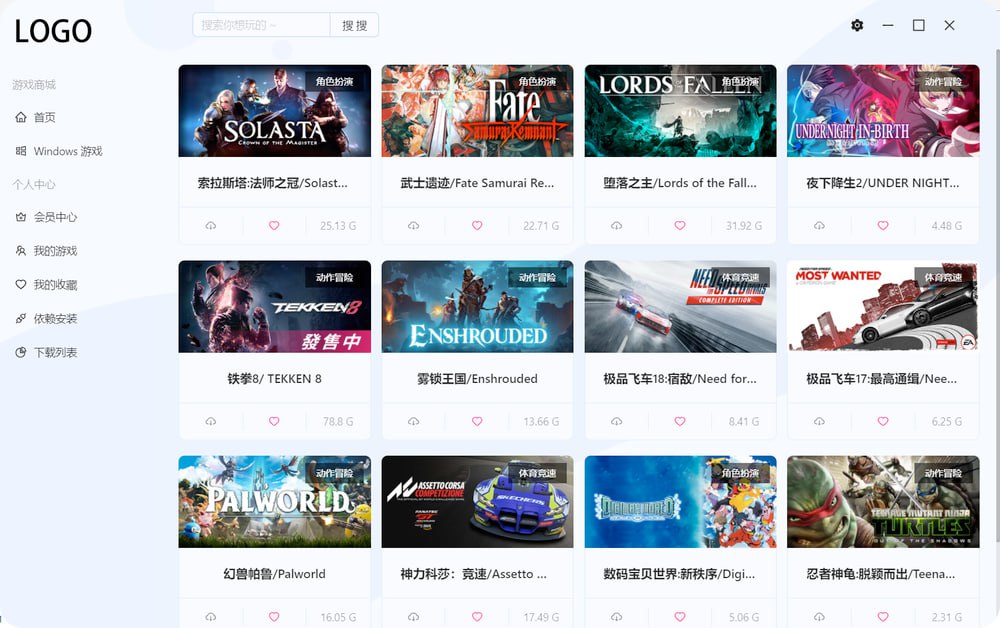The image size is (1000, 628).
Task: Click the 搜搜 search button
Action: 355,24
